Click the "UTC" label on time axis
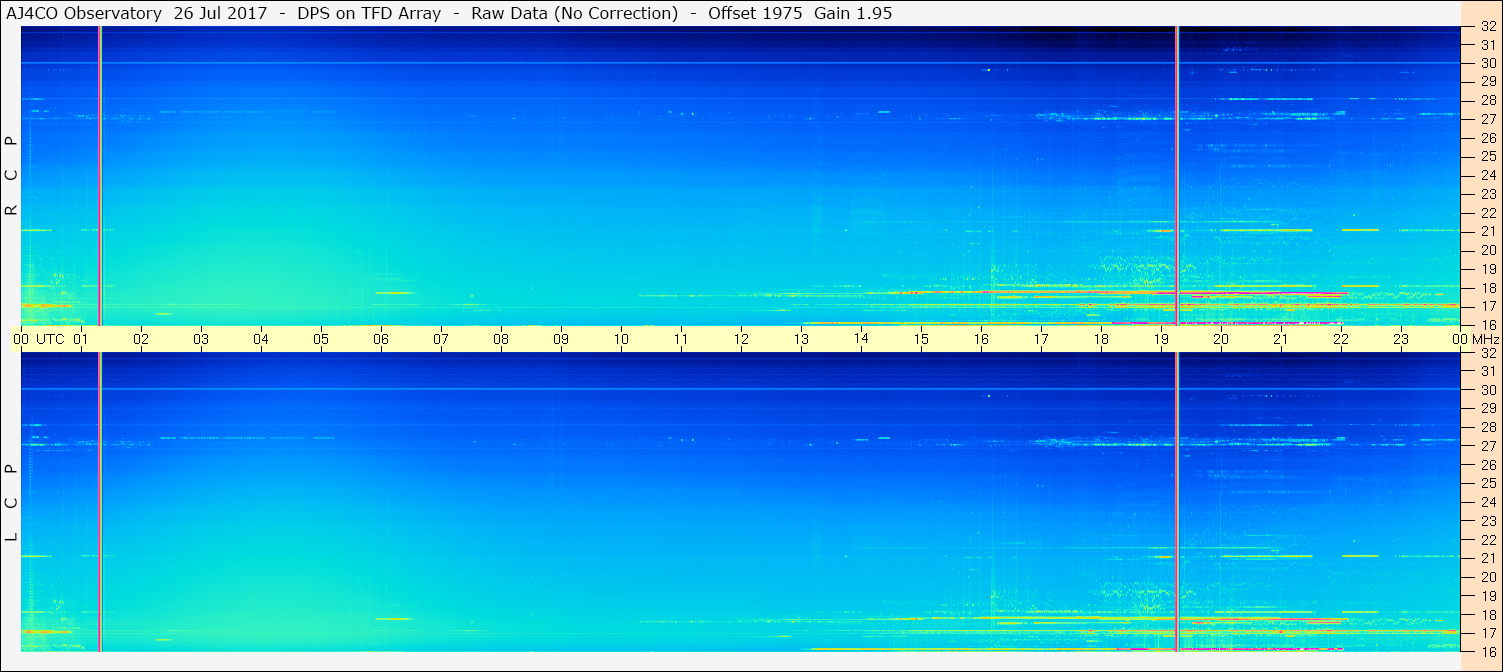This screenshot has height=672, width=1503. click(51, 339)
